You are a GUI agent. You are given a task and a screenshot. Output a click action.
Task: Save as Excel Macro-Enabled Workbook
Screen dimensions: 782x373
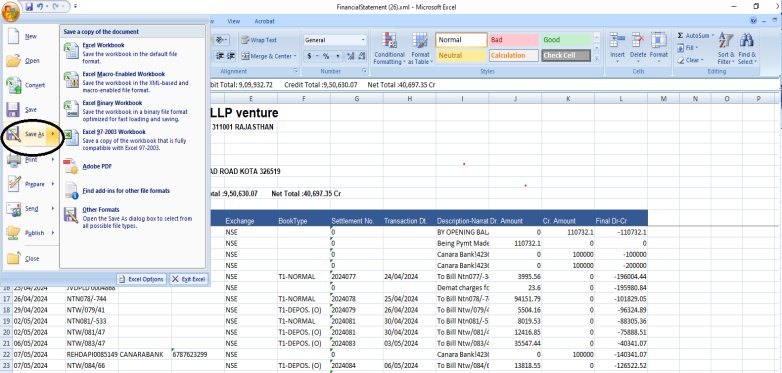(x=132, y=82)
